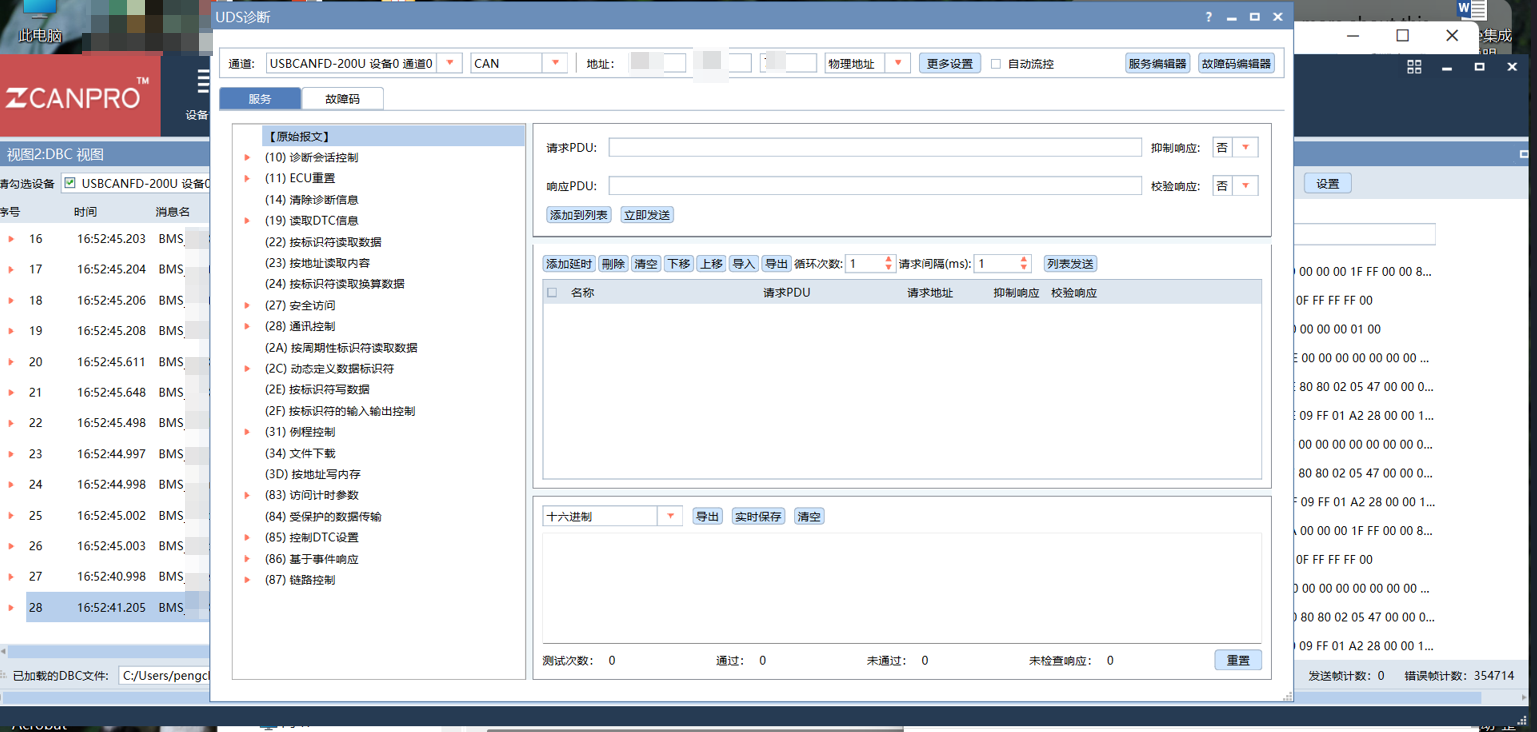The width and height of the screenshot is (1537, 732).
Task: Tick the select-all checkbox in request list header
Action: 552,293
